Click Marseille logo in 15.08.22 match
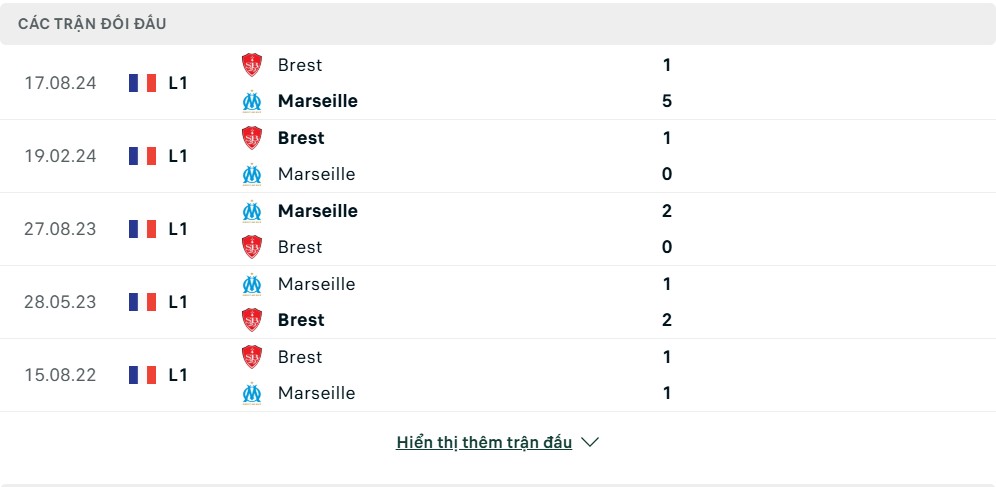 pyautogui.click(x=252, y=393)
